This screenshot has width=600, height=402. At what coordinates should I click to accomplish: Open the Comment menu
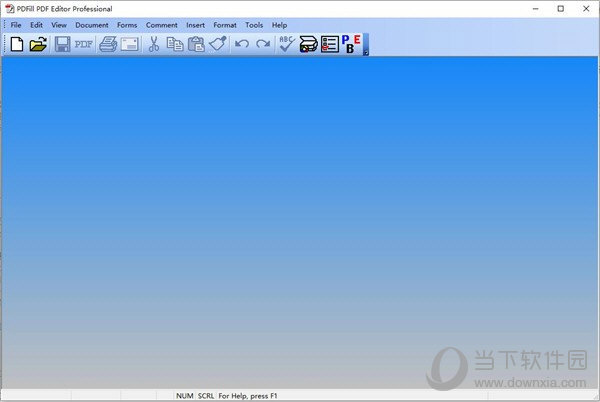click(x=161, y=25)
